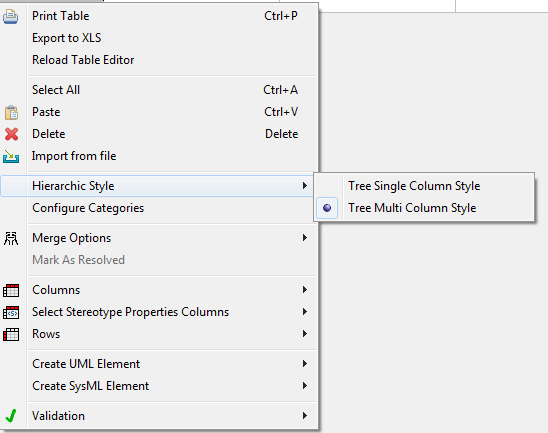
Task: Open the Hierarchic Style submenu arrow
Action: coord(305,186)
